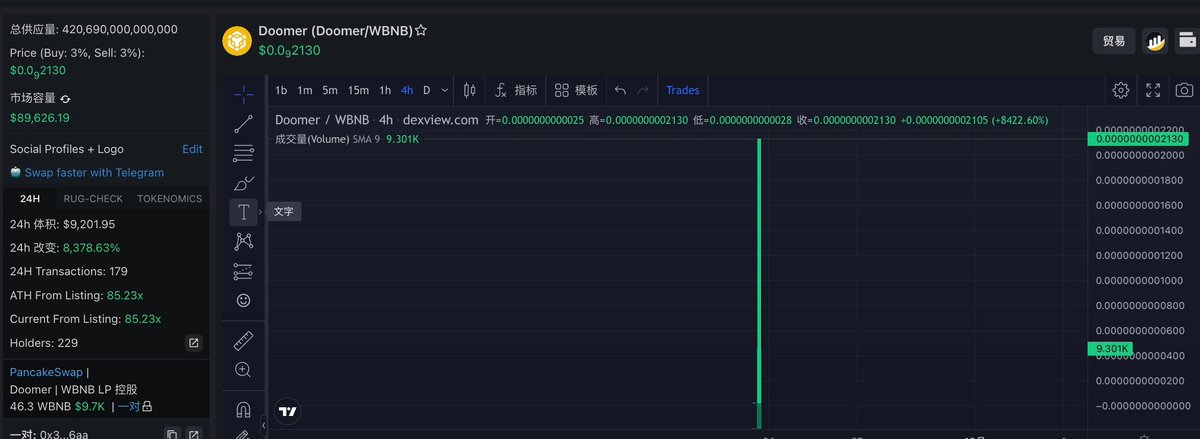Viewport: 1200px width, 439px height.
Task: Click the 24H Transactions: 179 row
Action: coord(69,271)
